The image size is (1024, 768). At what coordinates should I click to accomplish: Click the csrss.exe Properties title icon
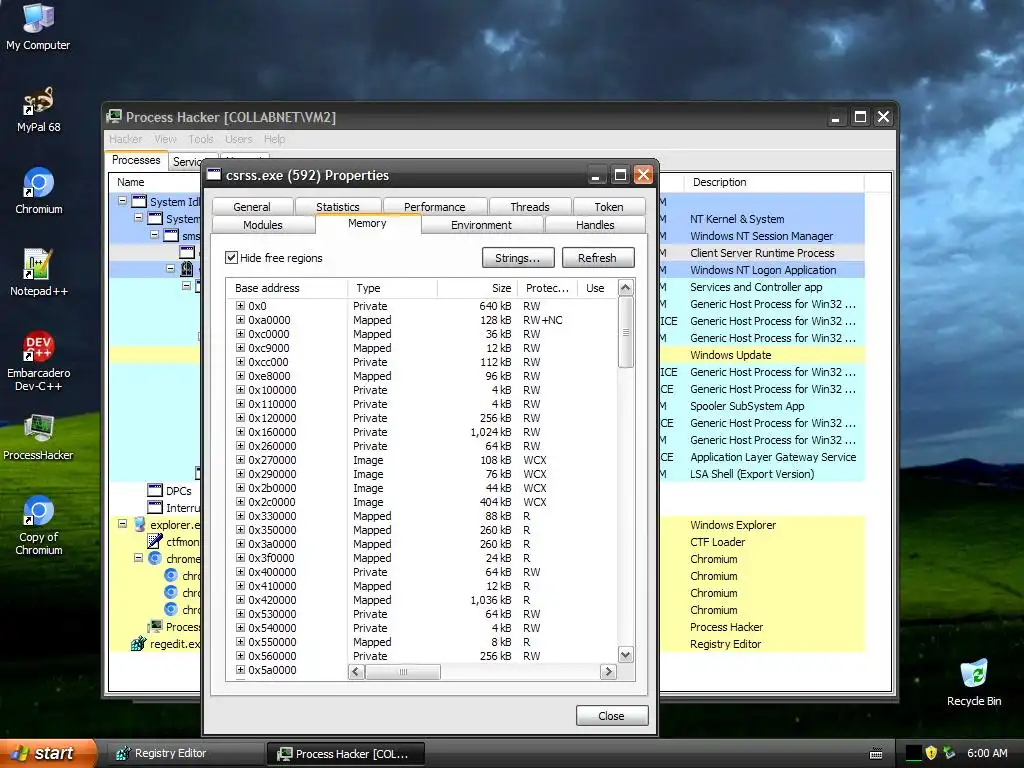tap(214, 174)
